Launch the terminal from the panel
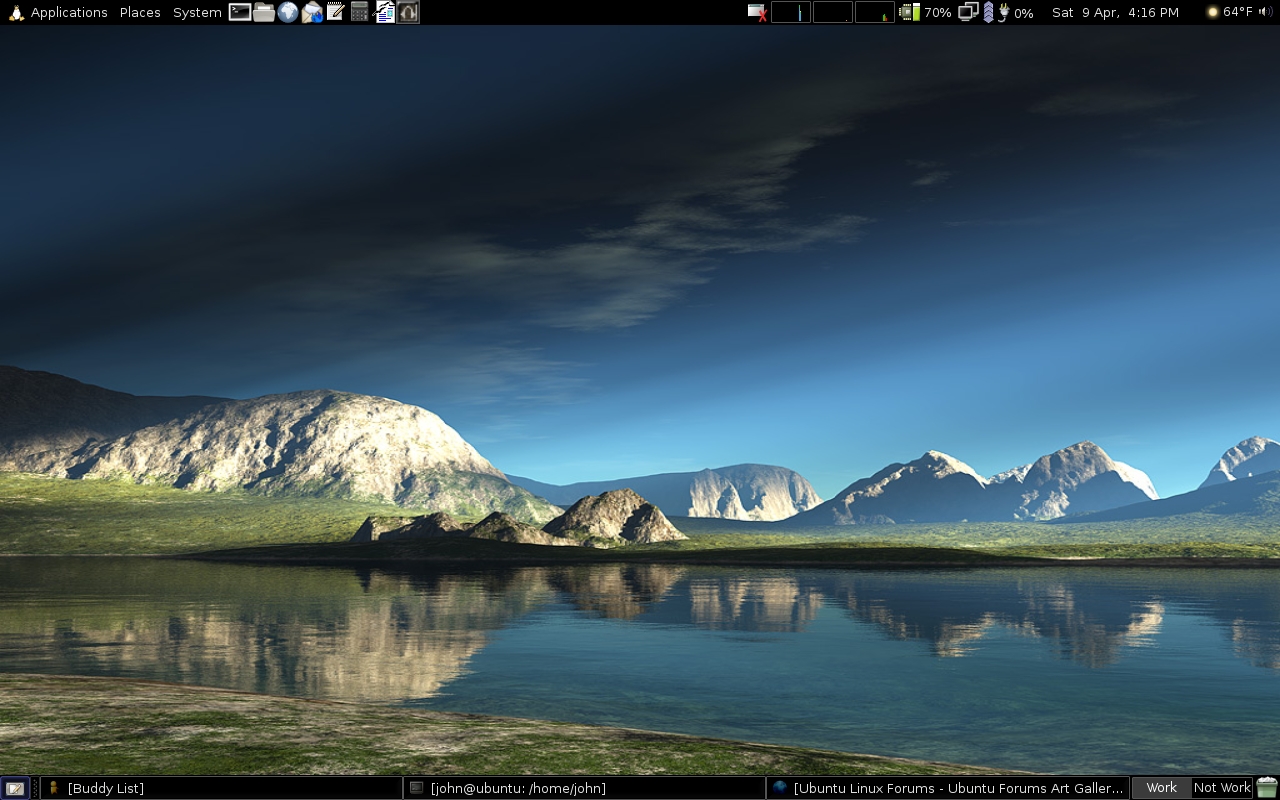Viewport: 1280px width, 800px height. [240, 12]
